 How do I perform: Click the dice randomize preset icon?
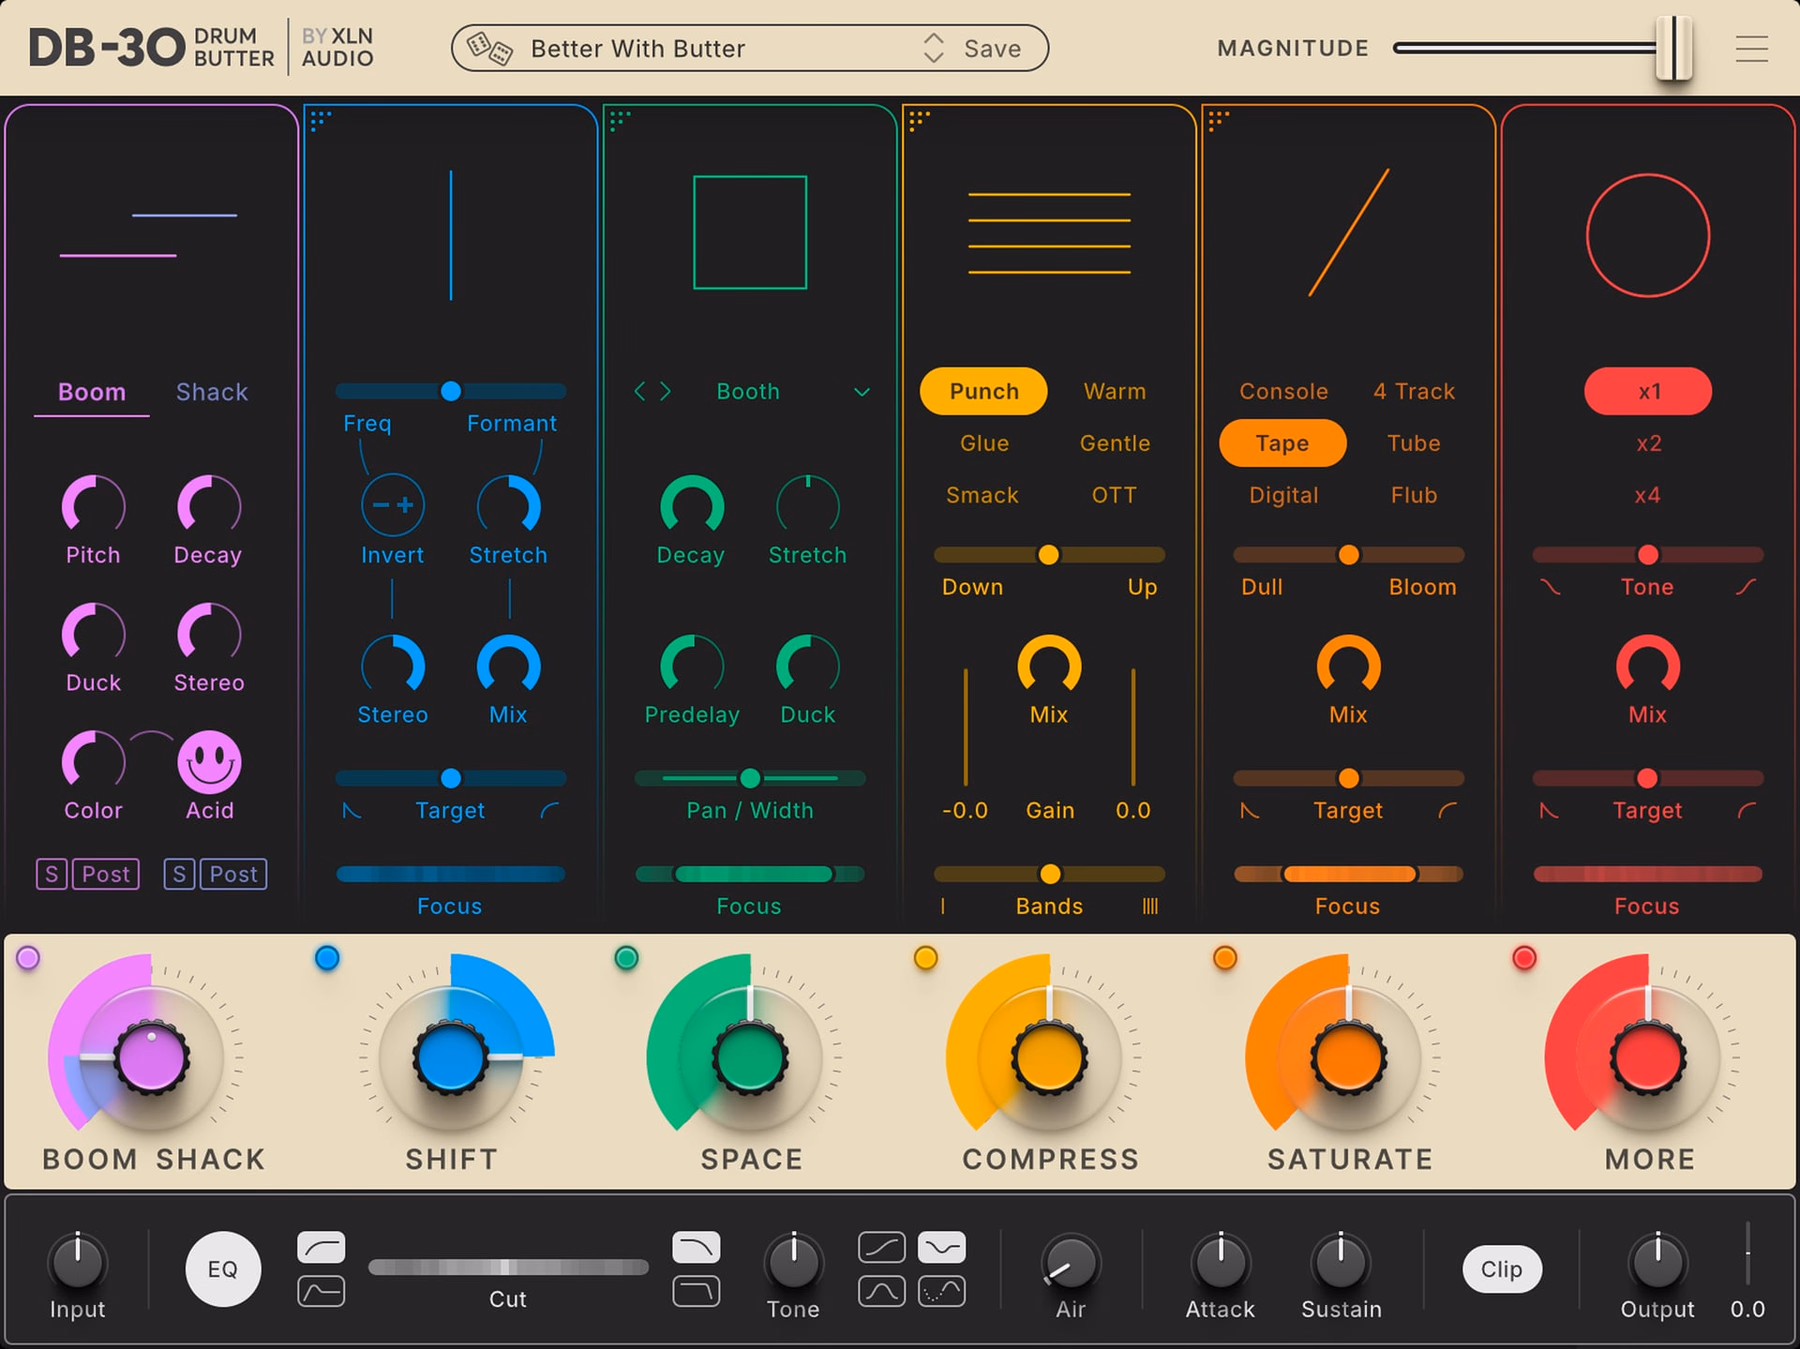pyautogui.click(x=490, y=48)
